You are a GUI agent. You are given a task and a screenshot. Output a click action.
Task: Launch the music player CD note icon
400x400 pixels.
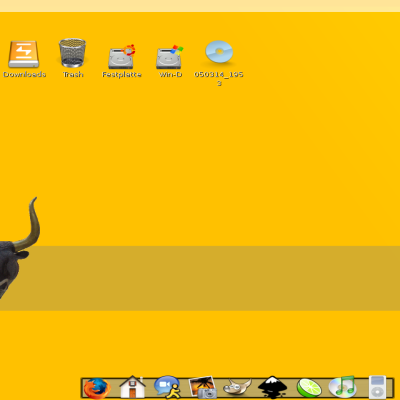[x=342, y=387]
